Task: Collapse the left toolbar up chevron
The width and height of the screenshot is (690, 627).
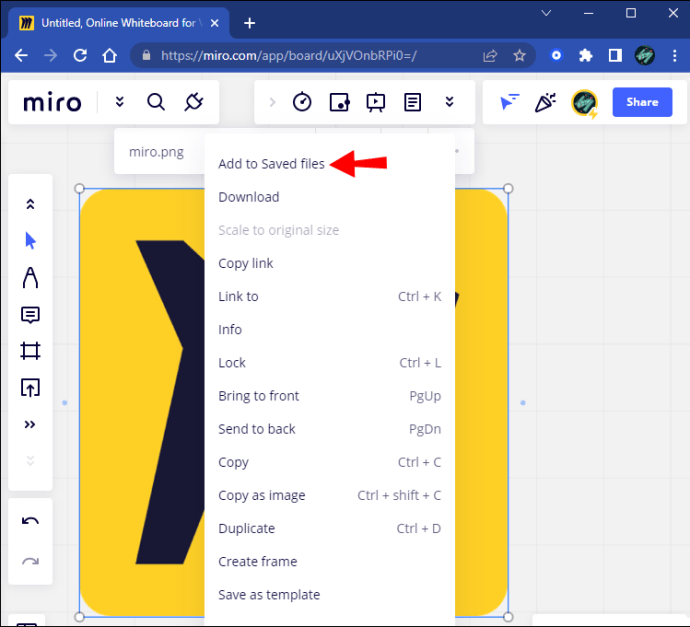Action: (x=30, y=204)
